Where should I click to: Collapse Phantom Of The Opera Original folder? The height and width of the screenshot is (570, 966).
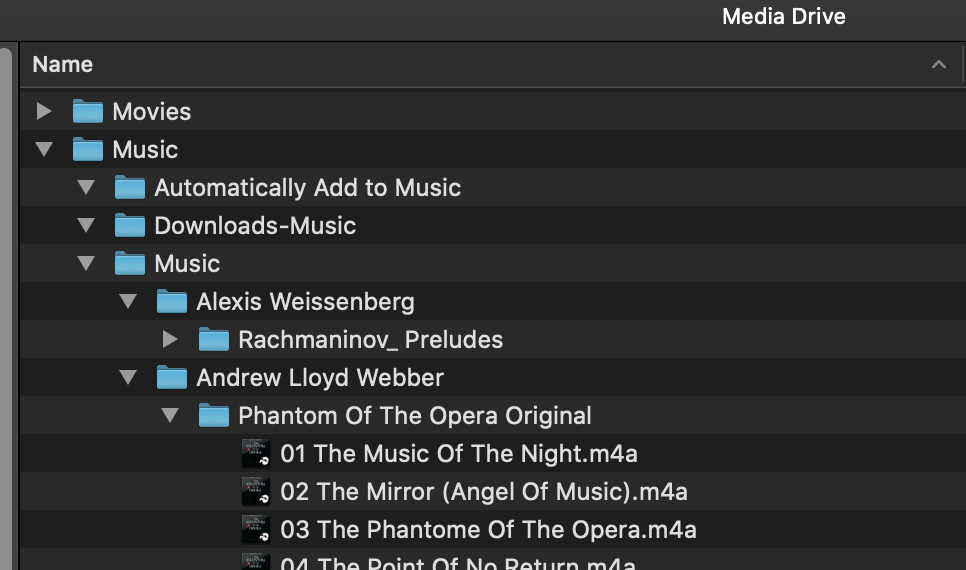tap(170, 415)
